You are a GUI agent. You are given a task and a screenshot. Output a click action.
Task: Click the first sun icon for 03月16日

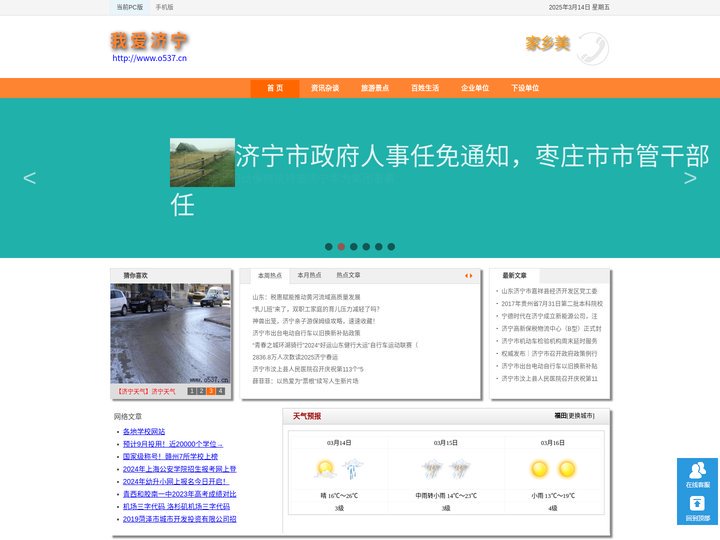[540, 469]
